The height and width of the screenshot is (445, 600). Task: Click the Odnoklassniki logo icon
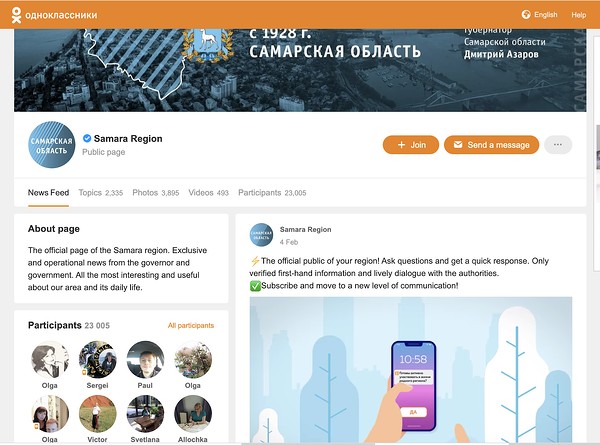(x=16, y=15)
